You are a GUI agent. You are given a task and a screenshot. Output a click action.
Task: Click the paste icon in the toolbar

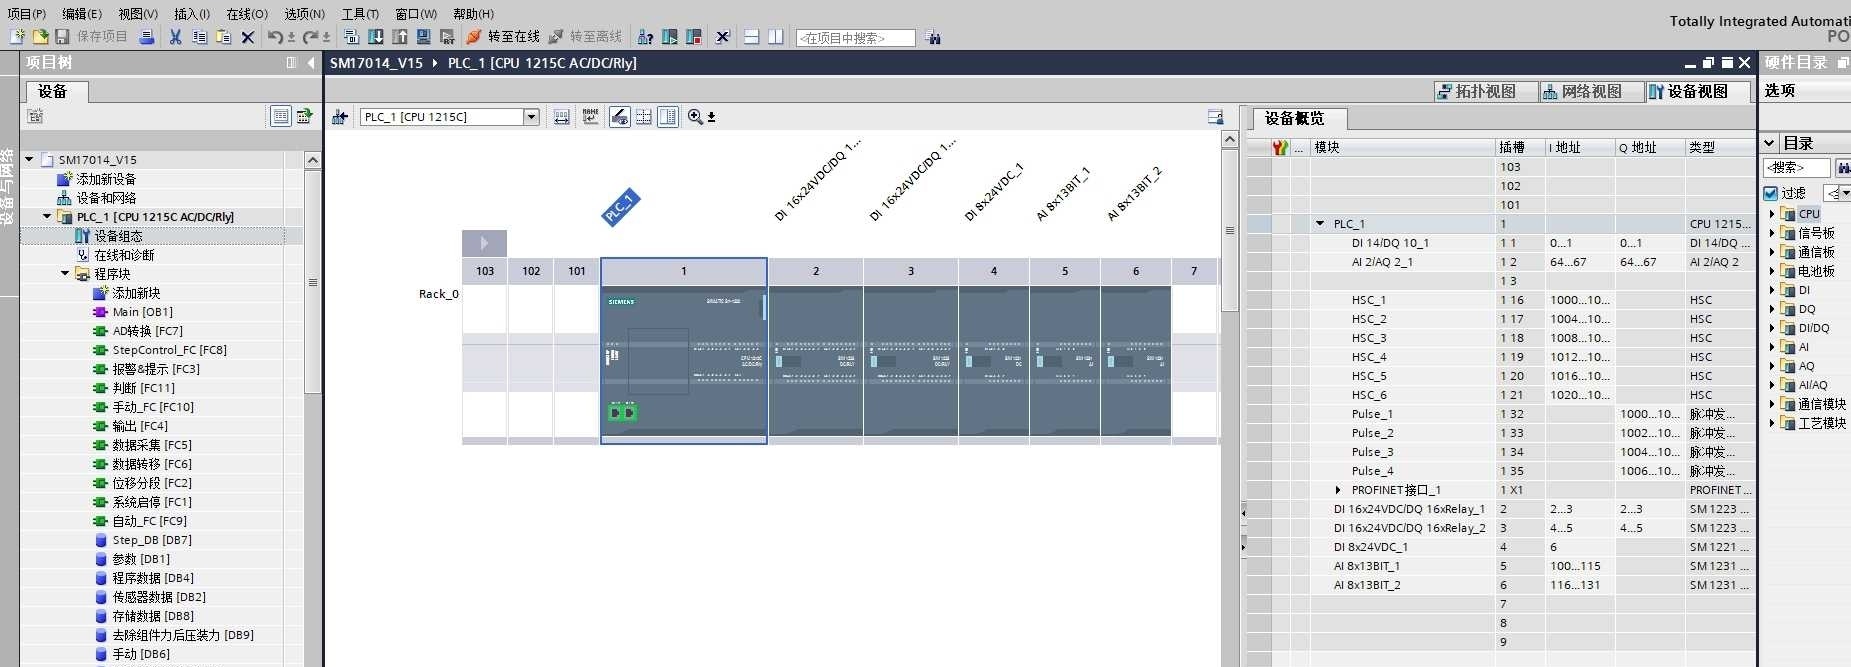pyautogui.click(x=224, y=37)
